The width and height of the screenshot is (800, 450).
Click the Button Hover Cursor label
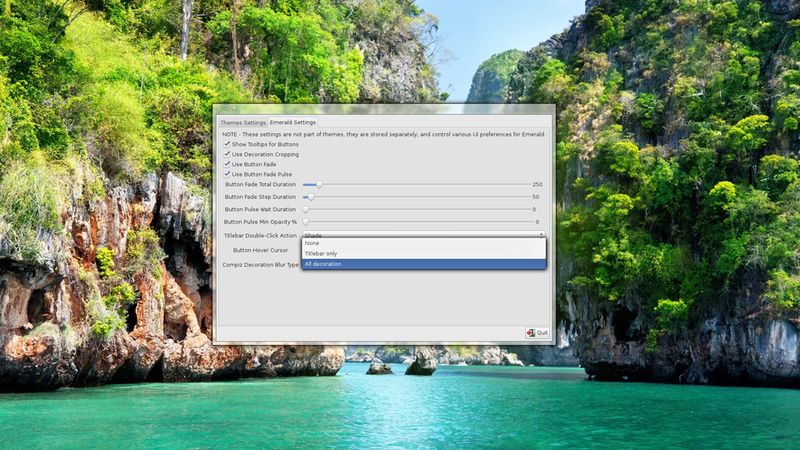260,250
